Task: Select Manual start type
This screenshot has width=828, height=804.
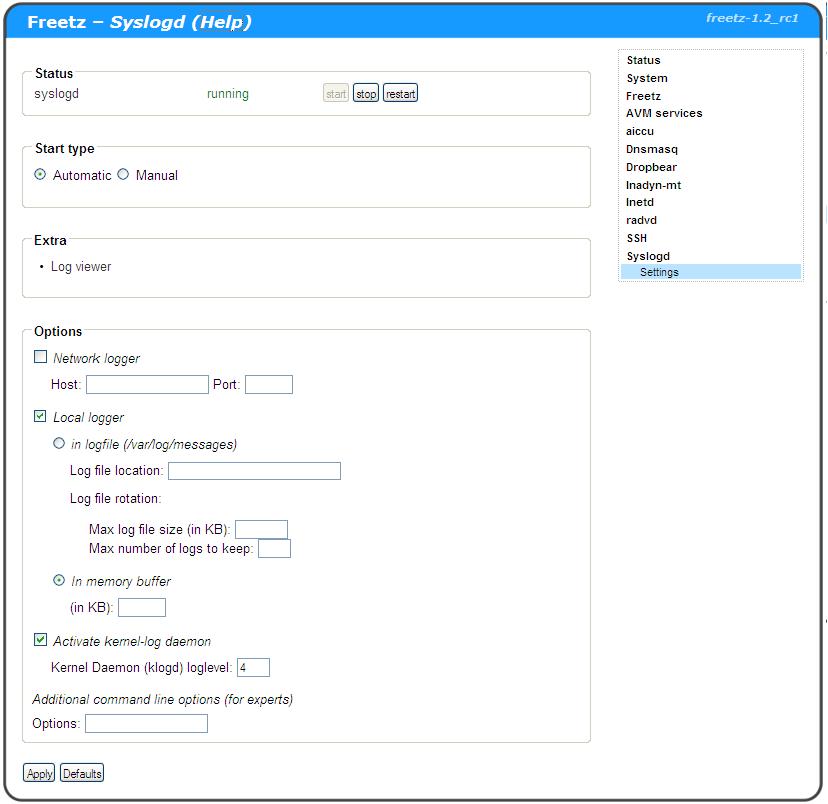Action: (124, 175)
